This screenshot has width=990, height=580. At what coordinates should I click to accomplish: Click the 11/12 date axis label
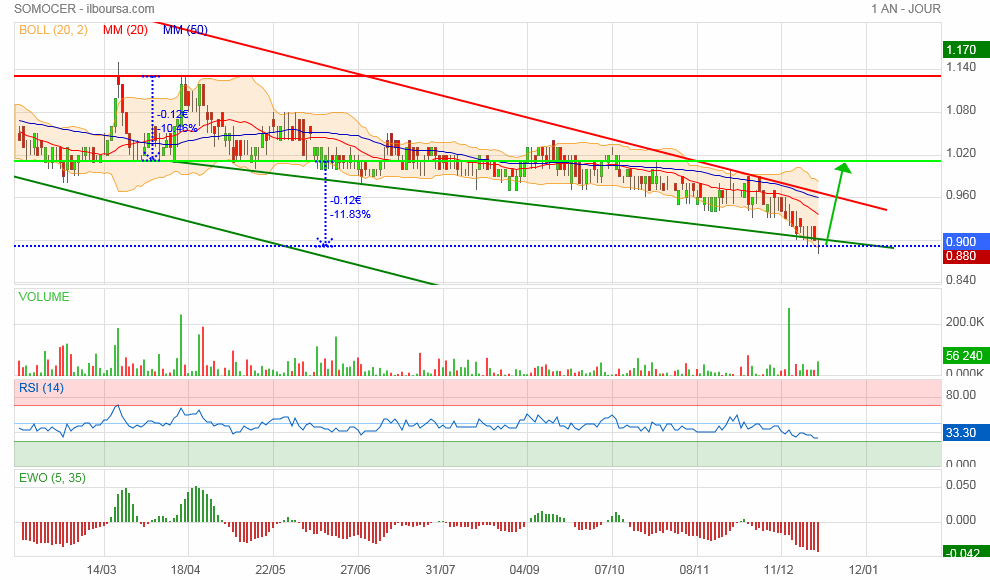point(778,570)
